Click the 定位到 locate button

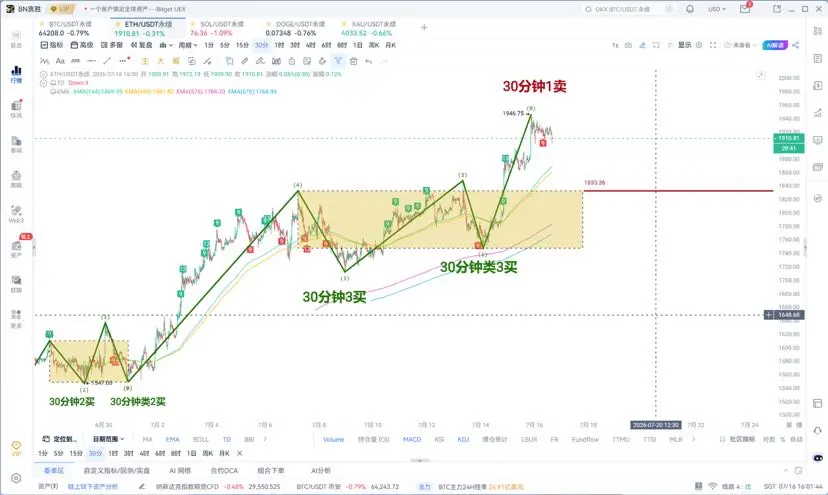[60, 440]
